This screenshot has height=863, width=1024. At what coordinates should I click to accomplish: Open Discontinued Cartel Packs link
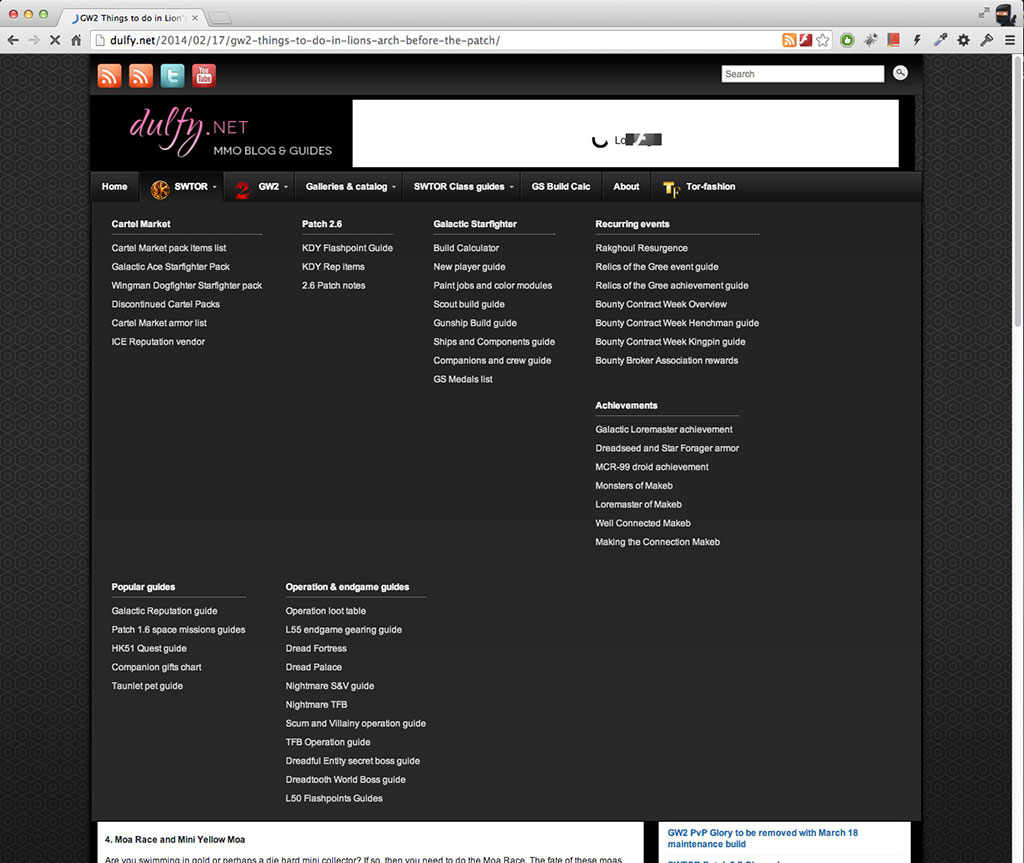tap(165, 304)
